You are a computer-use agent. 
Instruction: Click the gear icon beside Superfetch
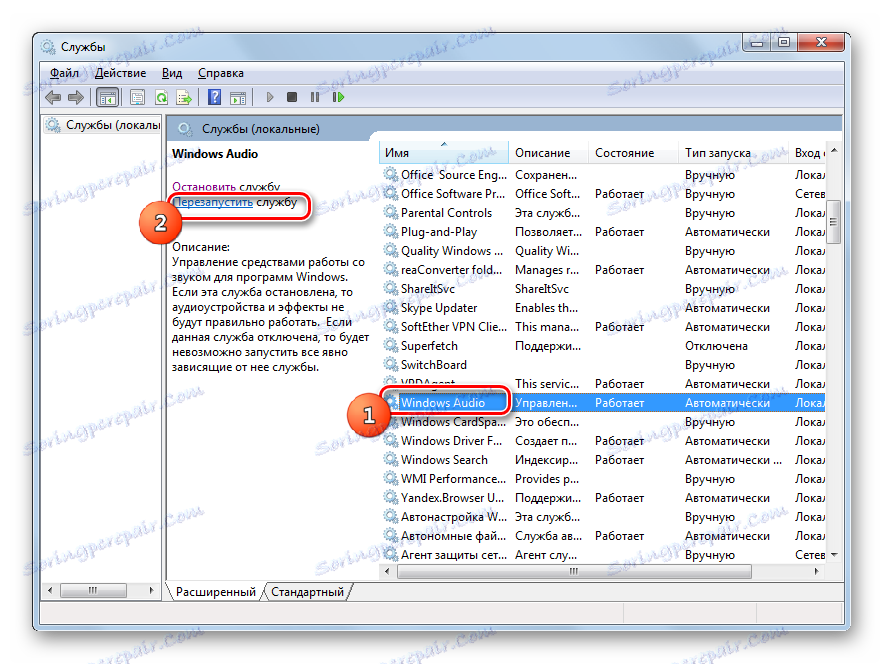[x=391, y=346]
